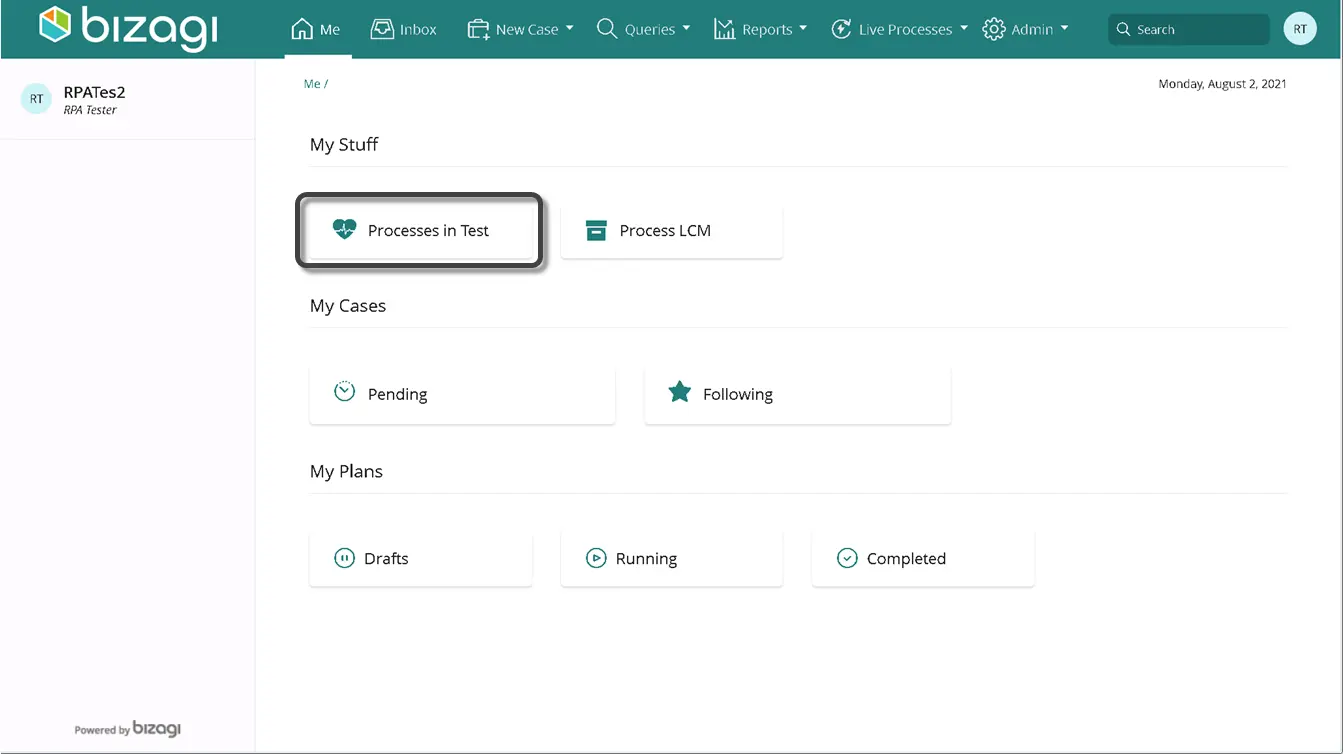Expand the New Case dropdown
The image size is (1343, 754).
click(520, 29)
